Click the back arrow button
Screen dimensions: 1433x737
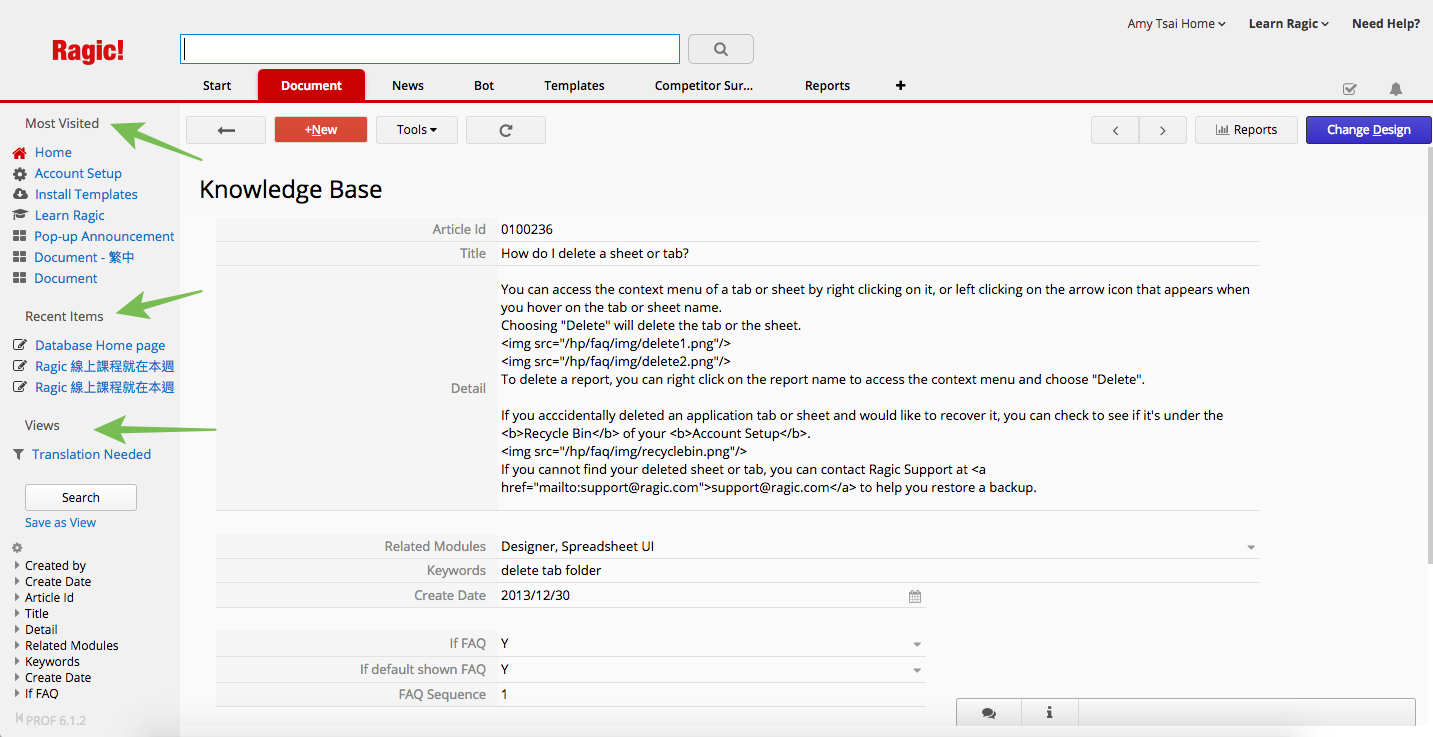(x=226, y=130)
